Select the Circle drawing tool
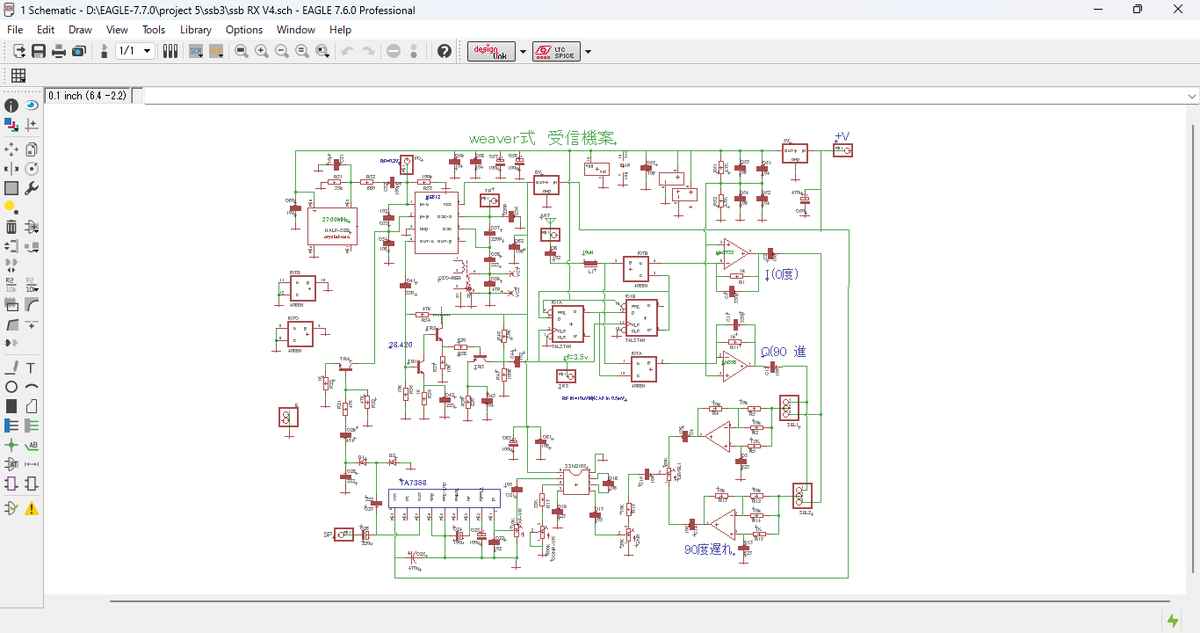The height and width of the screenshot is (633, 1200). tap(11, 387)
